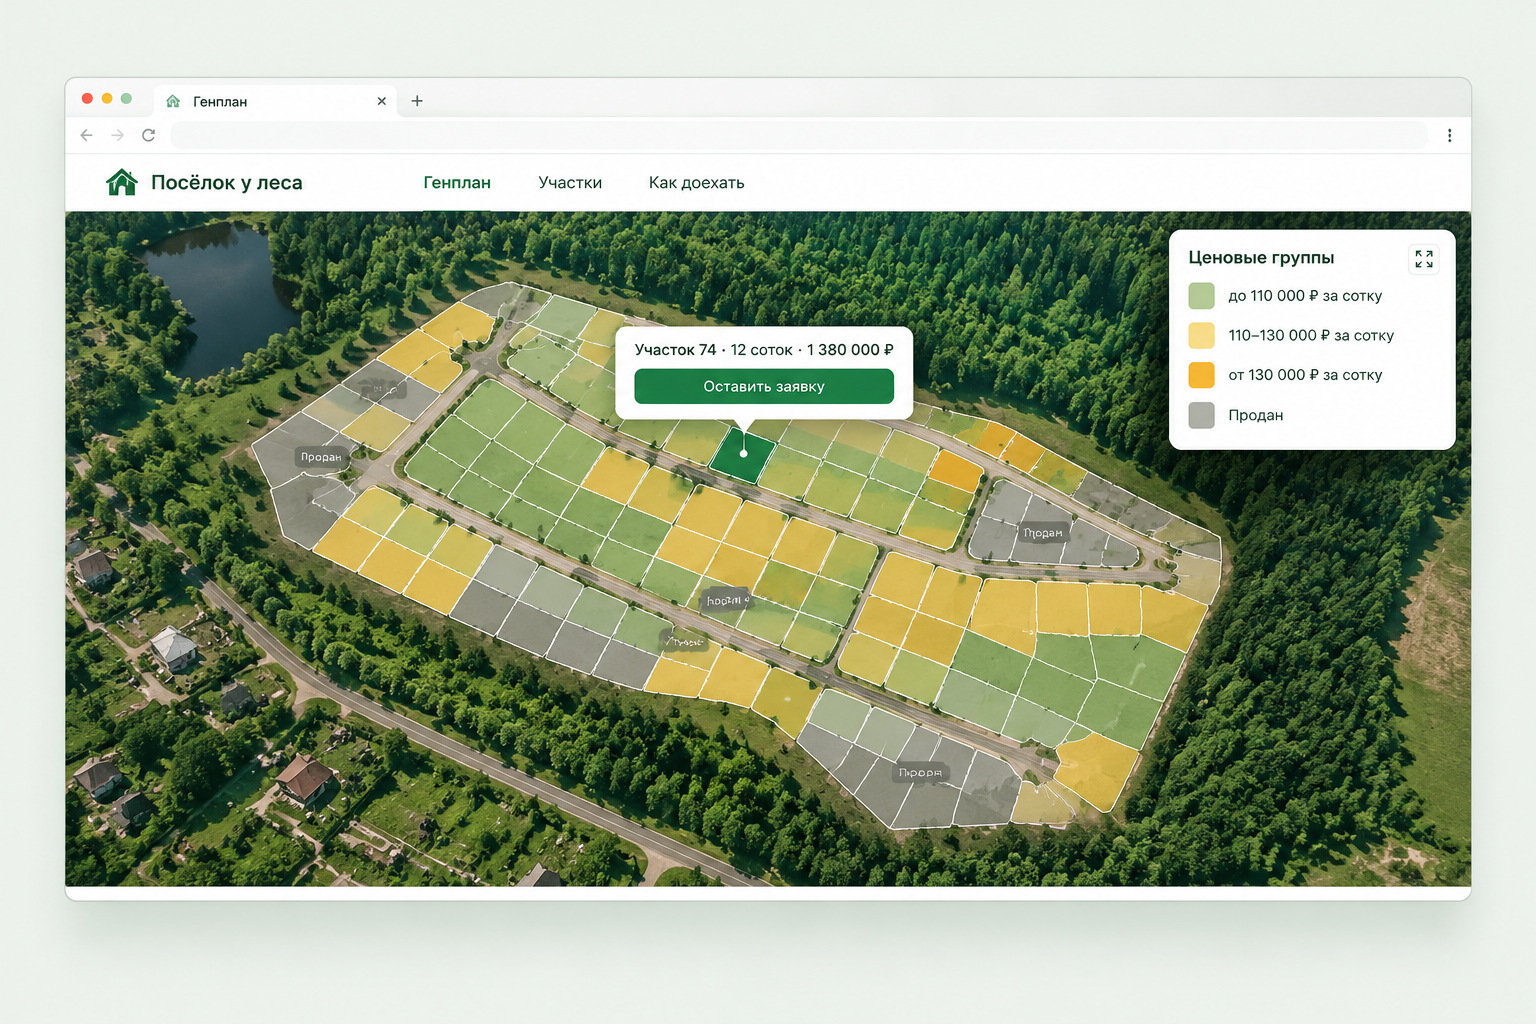Click the light yellow 110–130 000 ₽ swatch
Viewport: 1536px width, 1024px height.
click(x=1201, y=336)
